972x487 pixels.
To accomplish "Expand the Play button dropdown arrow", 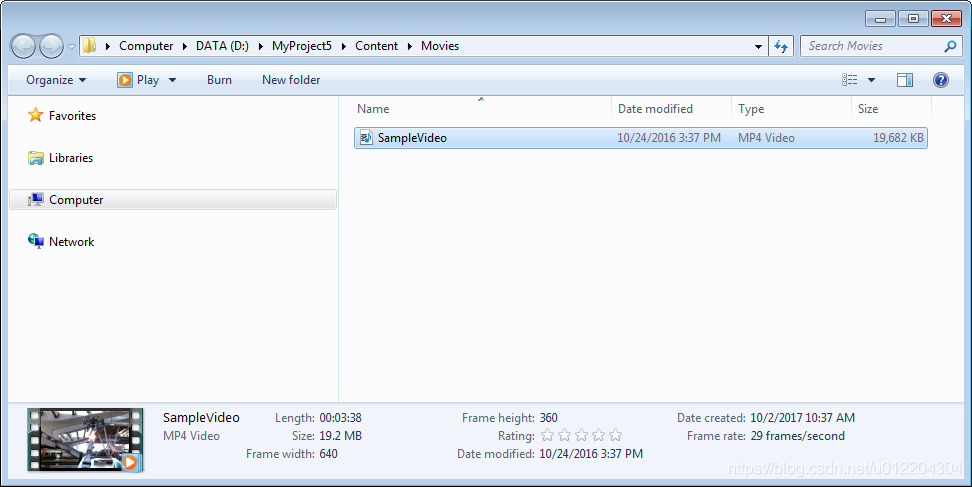I will point(172,80).
